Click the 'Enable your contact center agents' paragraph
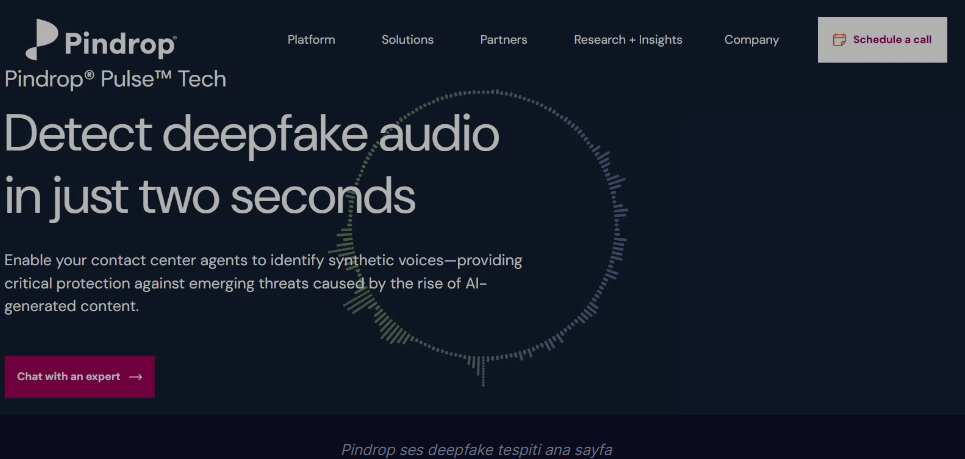 pyautogui.click(x=263, y=283)
